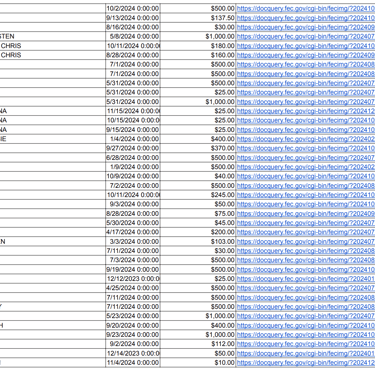The image size is (375, 375).
Task: Click the 11/4/2024 0:00:00 date cell
Action: pyautogui.click(x=133, y=363)
